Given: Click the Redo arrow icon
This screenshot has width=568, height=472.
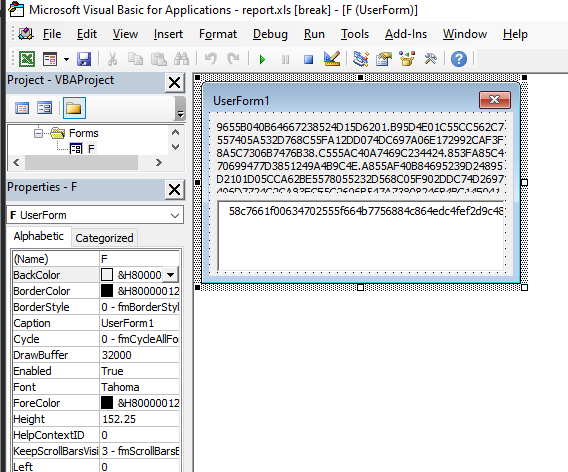Looking at the screenshot, I should pos(233,59).
